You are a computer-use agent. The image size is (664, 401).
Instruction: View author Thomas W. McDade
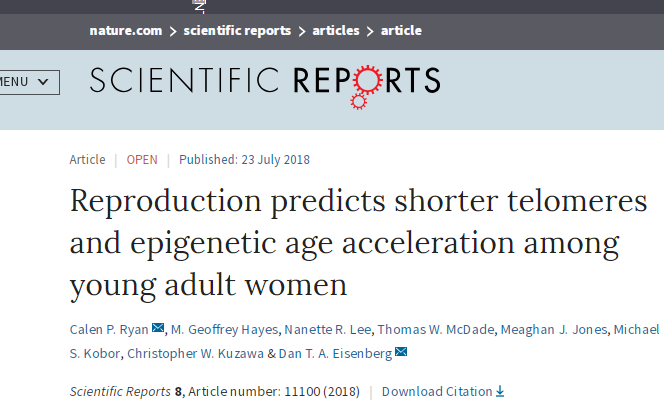point(436,329)
